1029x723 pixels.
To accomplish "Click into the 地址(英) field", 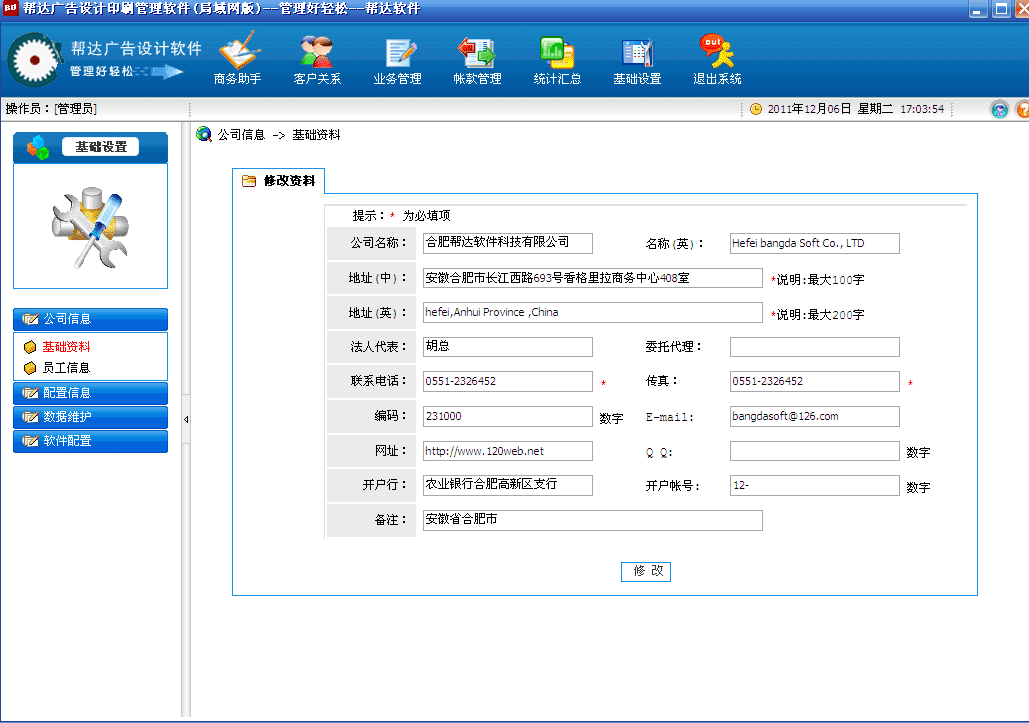I will coord(593,312).
